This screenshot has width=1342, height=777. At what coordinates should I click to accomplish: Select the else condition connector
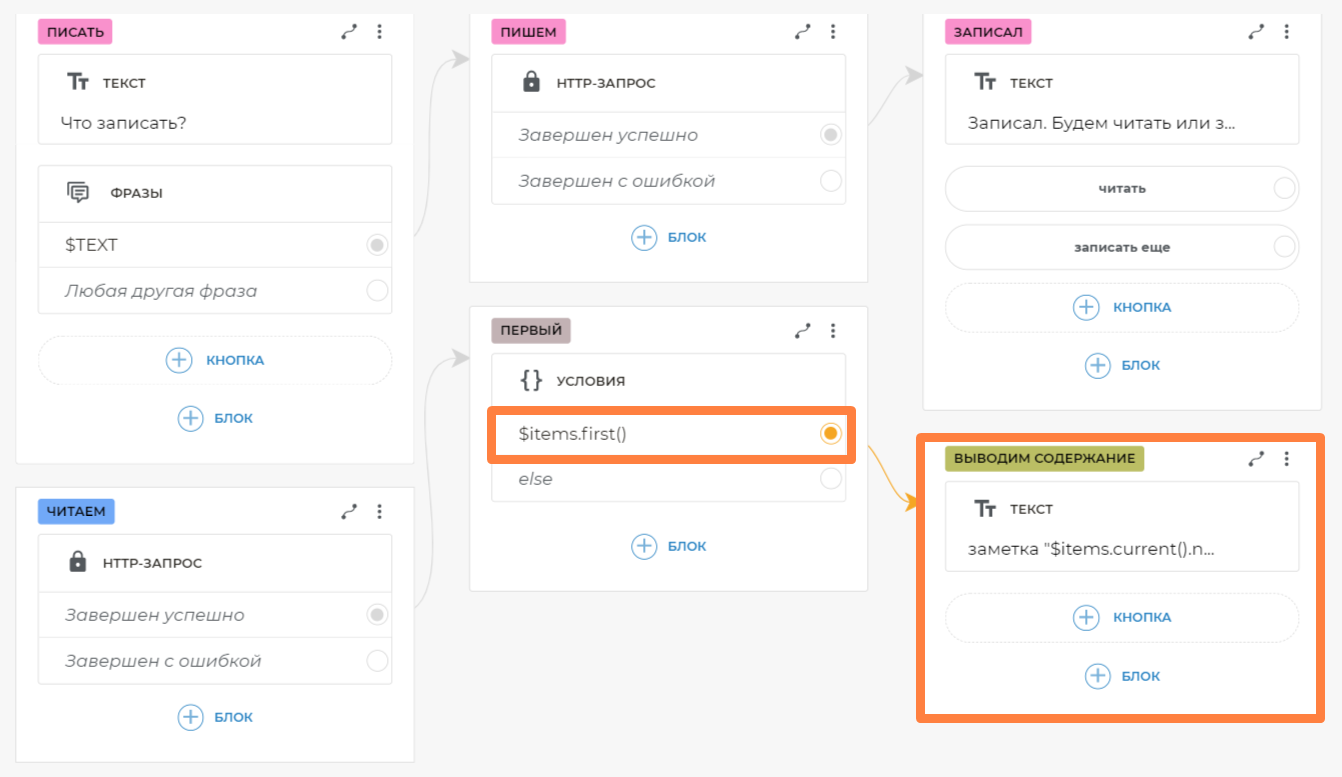point(830,479)
